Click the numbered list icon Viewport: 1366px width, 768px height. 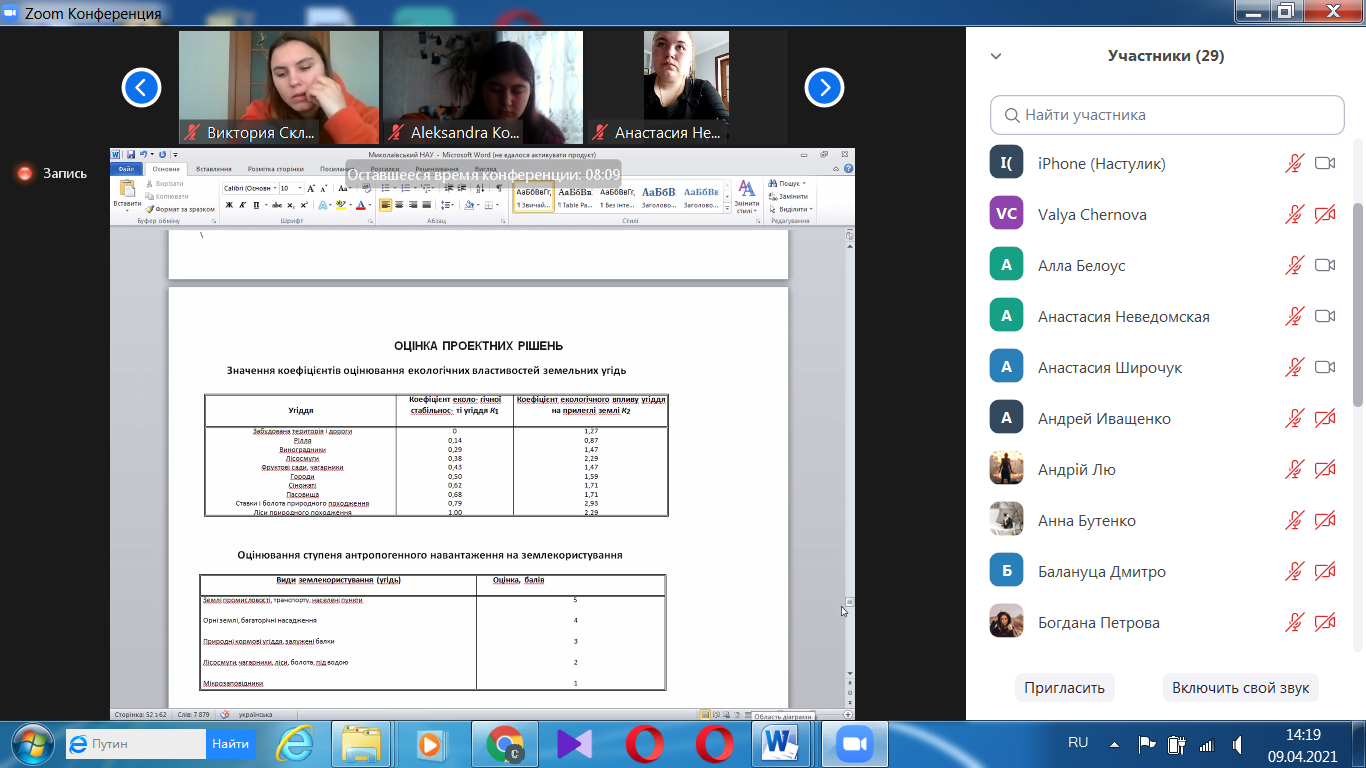point(405,188)
